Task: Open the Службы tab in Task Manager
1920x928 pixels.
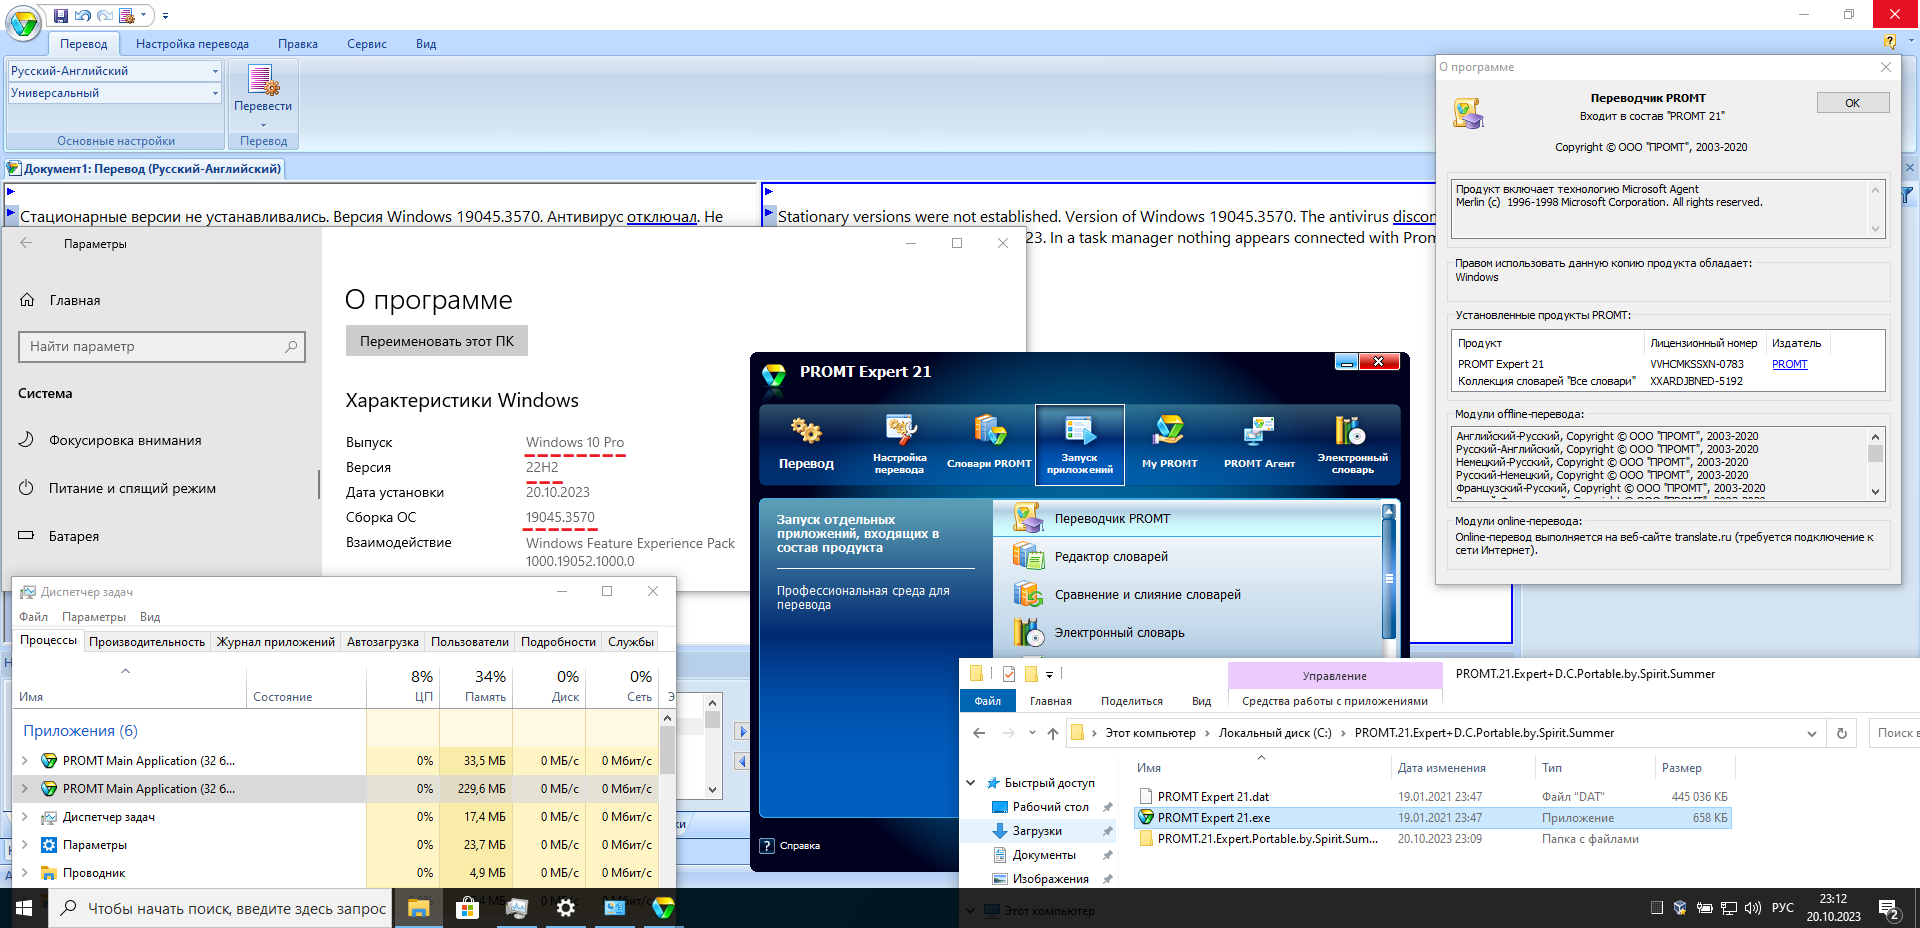Action: coord(631,642)
